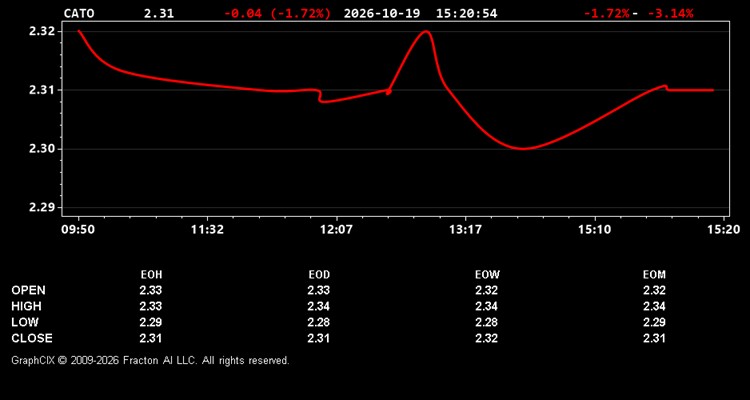Click the CLOSE row label

coord(32,338)
